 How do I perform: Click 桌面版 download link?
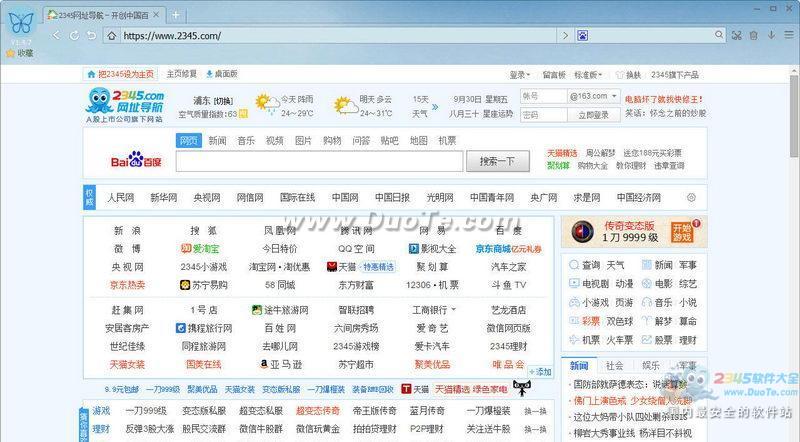click(x=222, y=74)
